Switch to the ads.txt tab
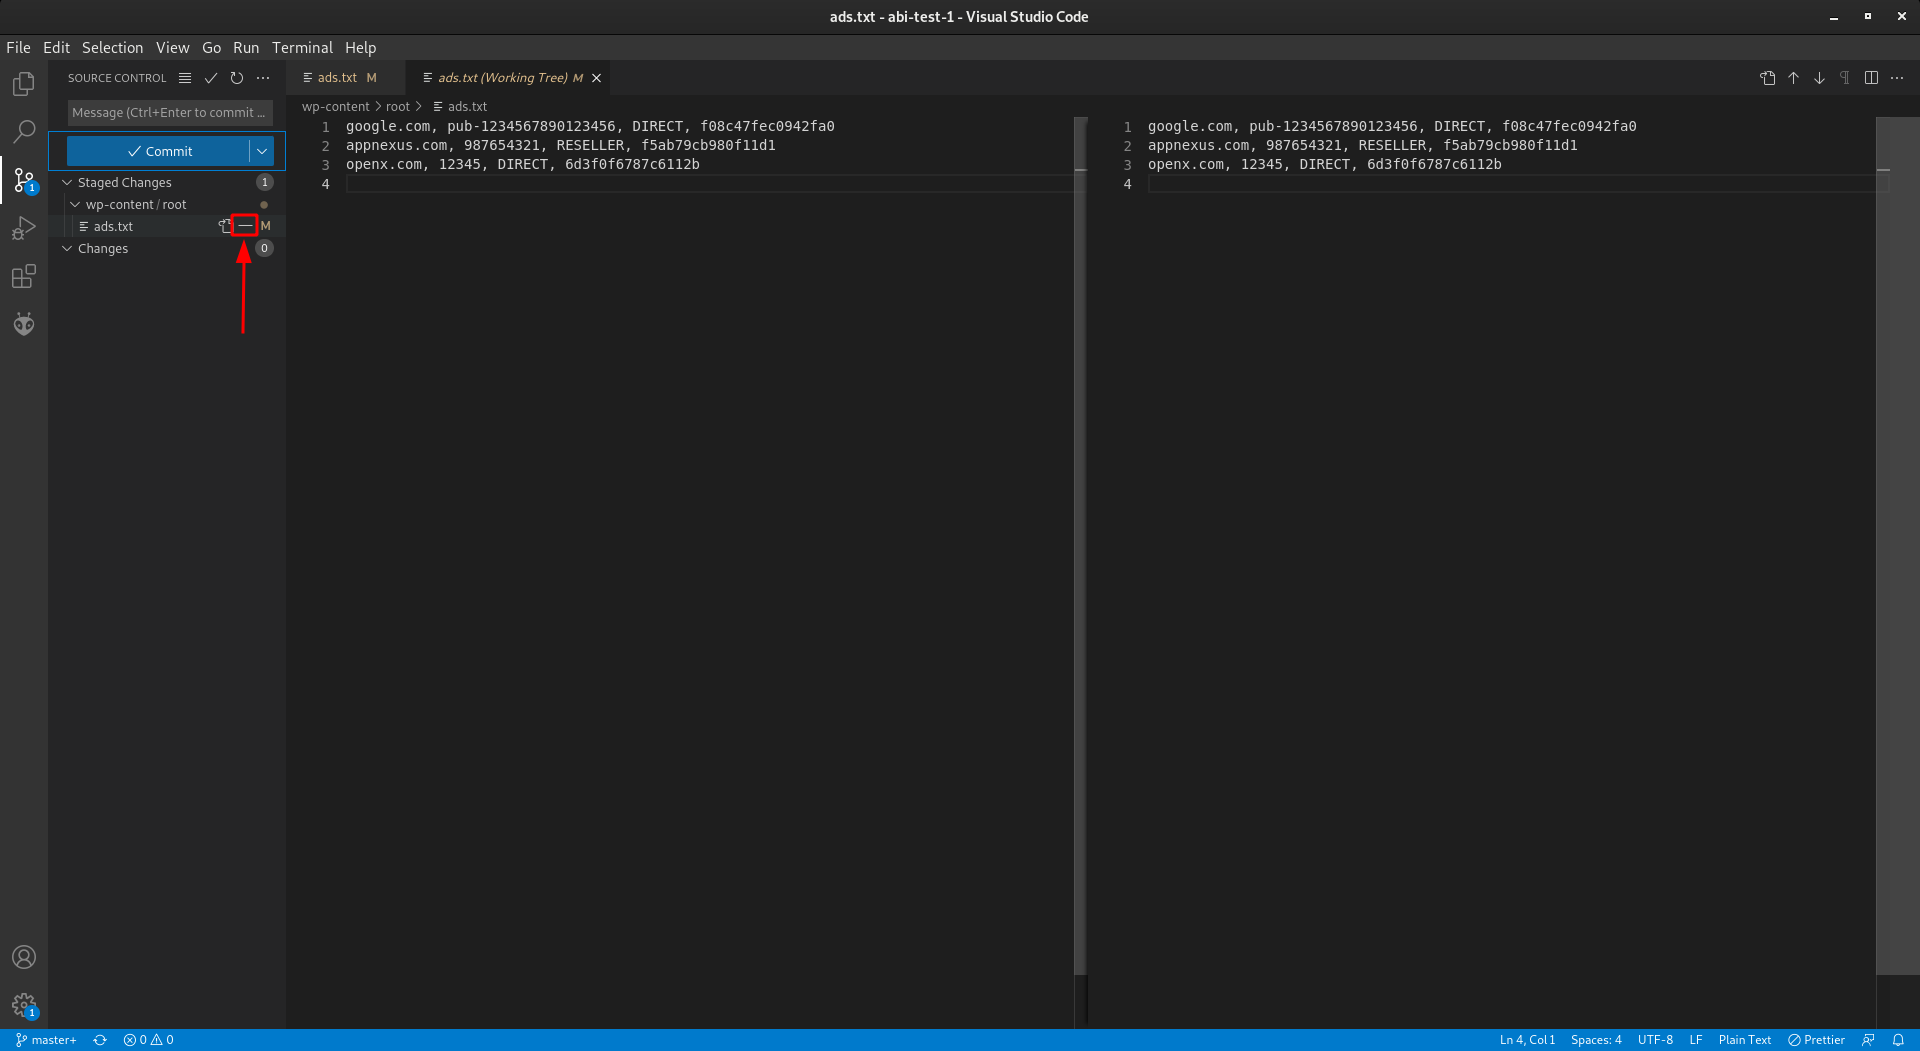Viewport: 1920px width, 1051px height. 346,78
